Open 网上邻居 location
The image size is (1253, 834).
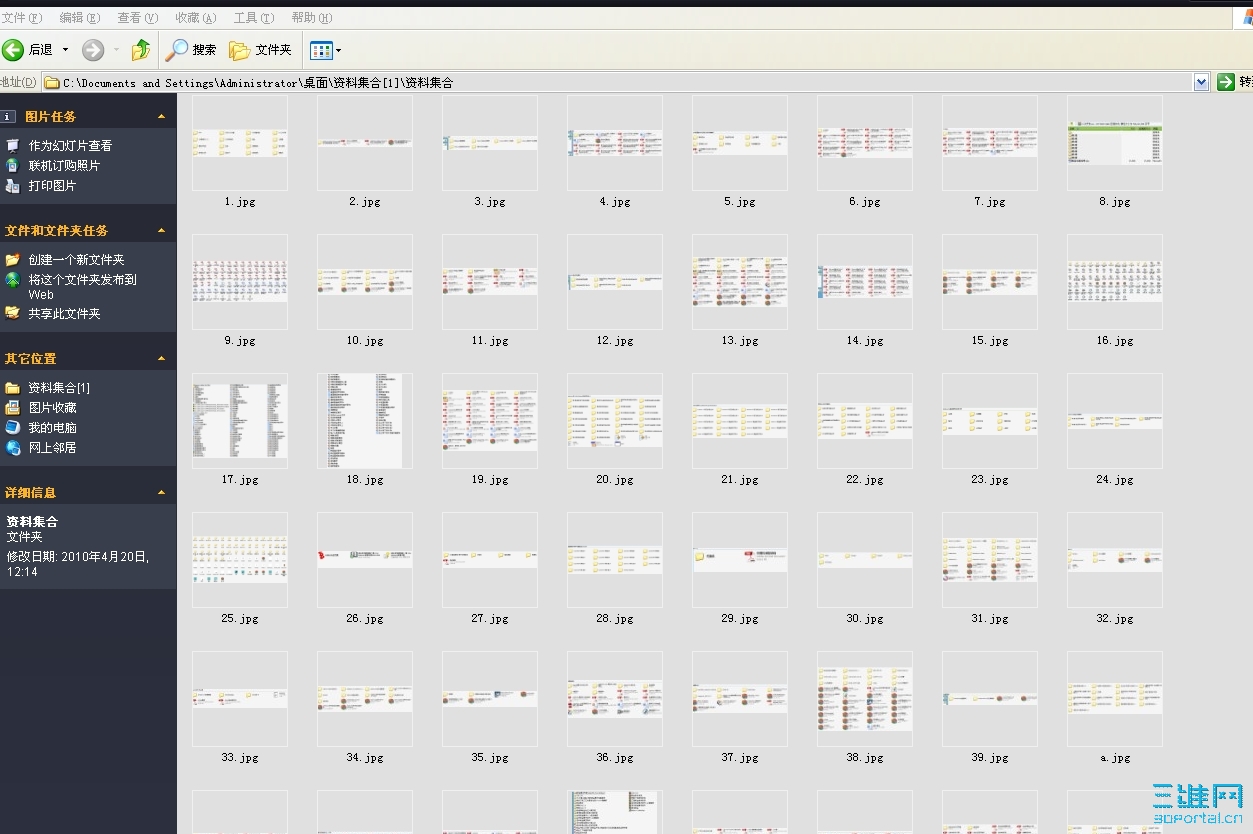tap(52, 448)
